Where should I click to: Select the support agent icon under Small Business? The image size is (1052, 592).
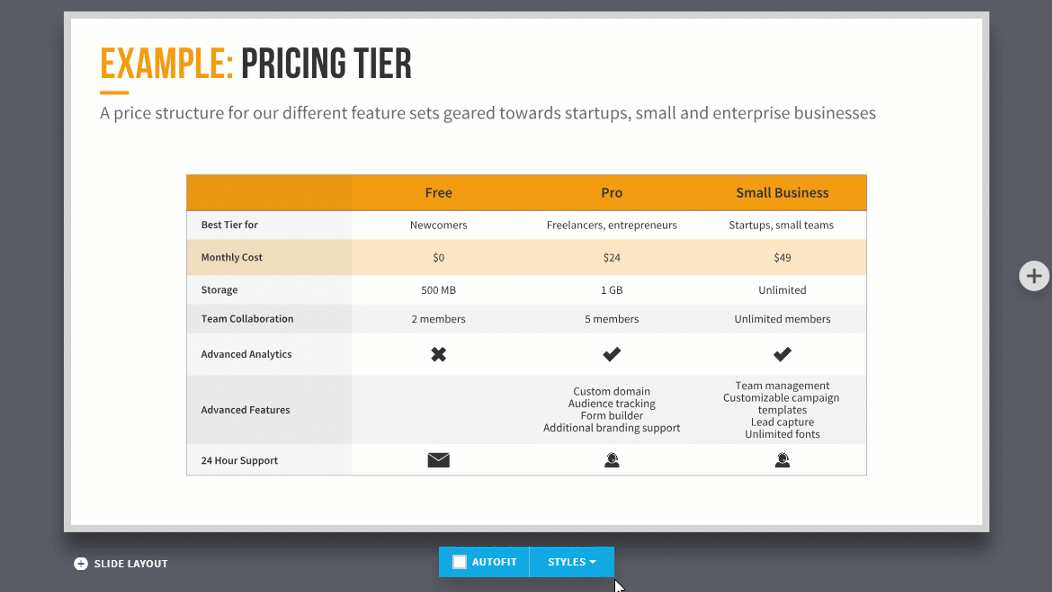(x=782, y=460)
